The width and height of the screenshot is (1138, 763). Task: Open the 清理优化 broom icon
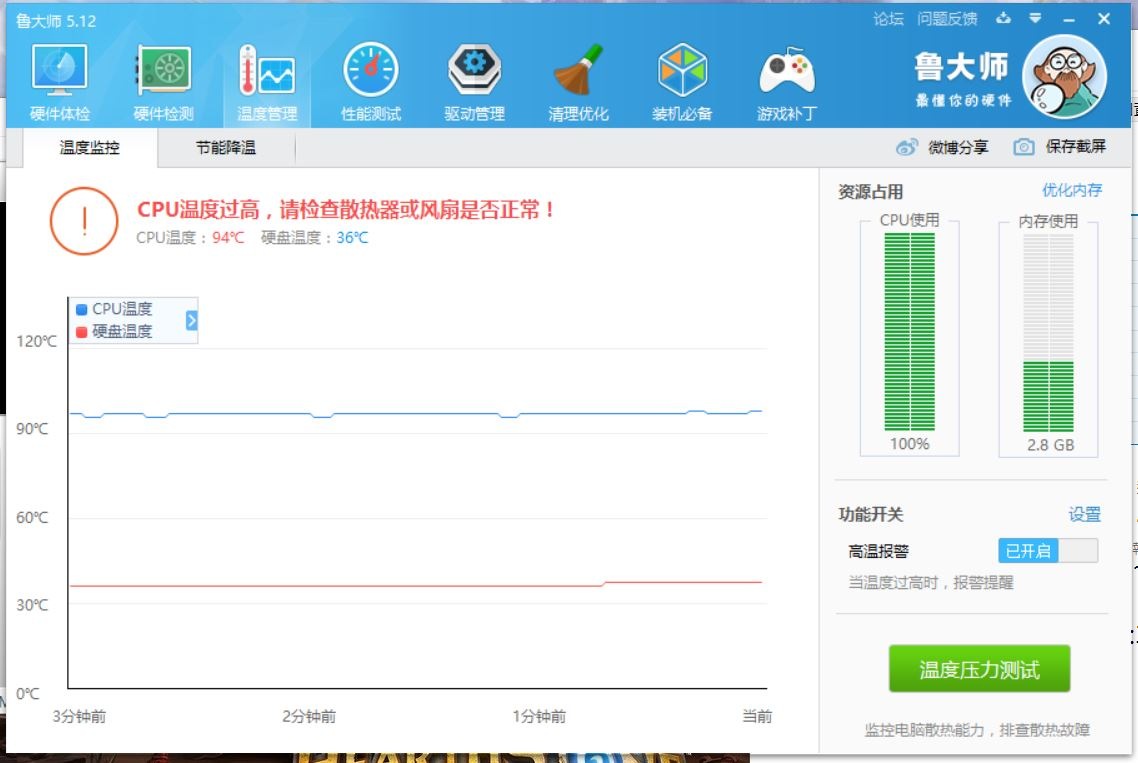coord(578,70)
